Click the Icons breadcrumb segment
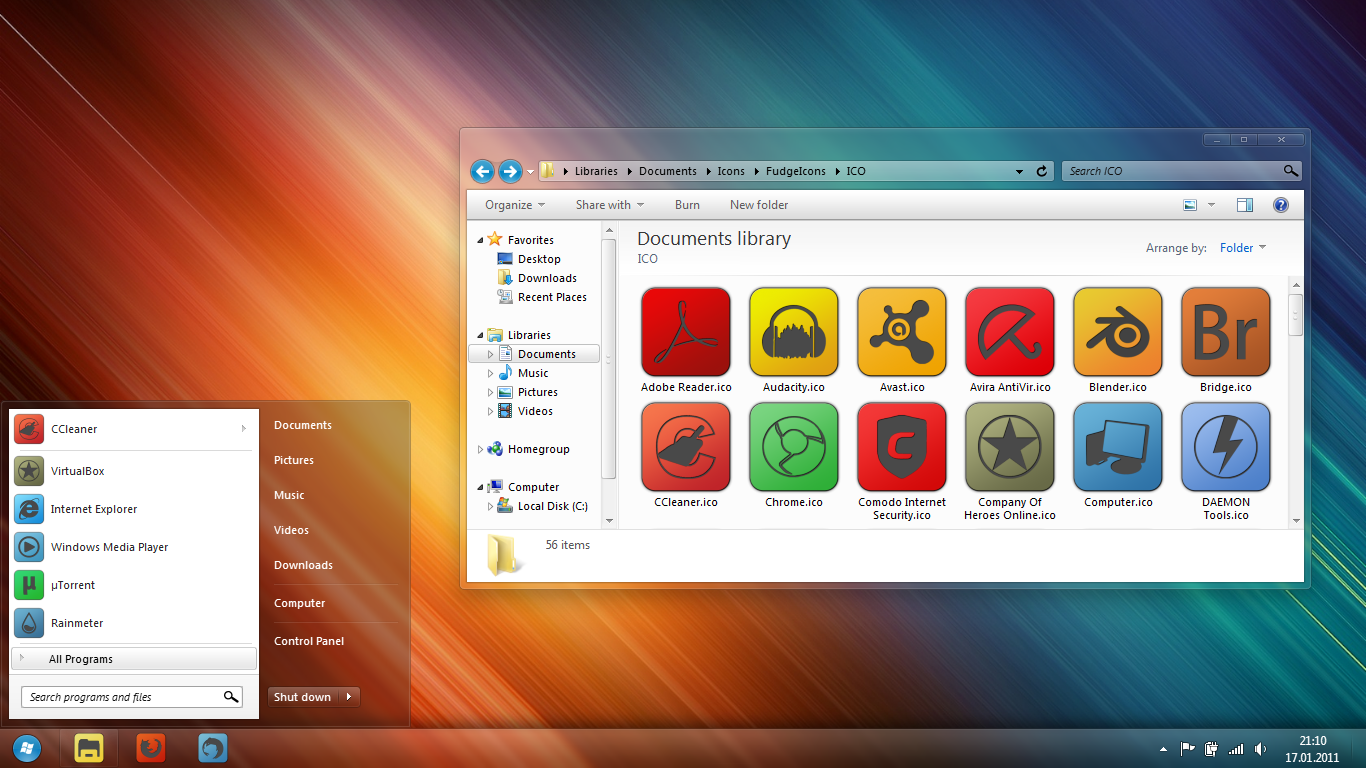This screenshot has height=768, width=1366. click(731, 171)
